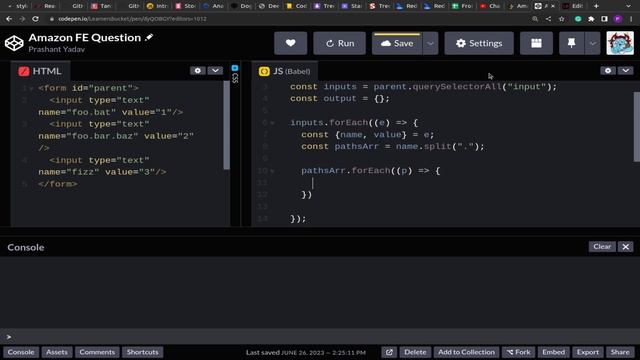
Task: Open user avatar menu
Action: click(x=620, y=43)
